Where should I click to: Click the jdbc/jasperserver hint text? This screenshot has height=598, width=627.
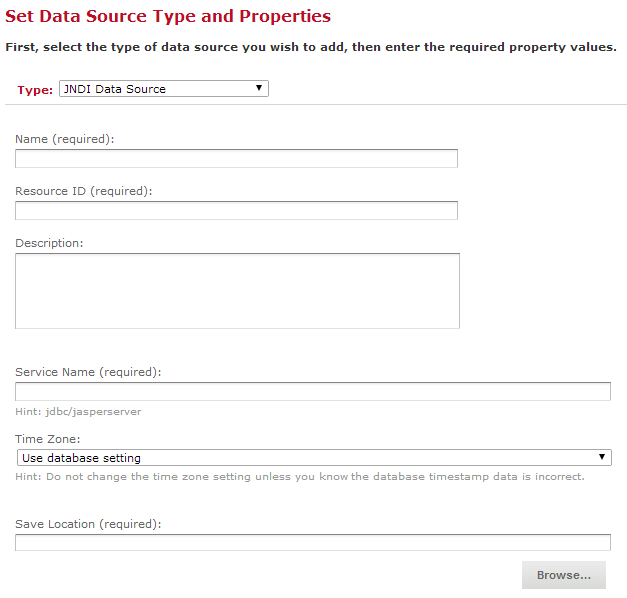(x=78, y=411)
